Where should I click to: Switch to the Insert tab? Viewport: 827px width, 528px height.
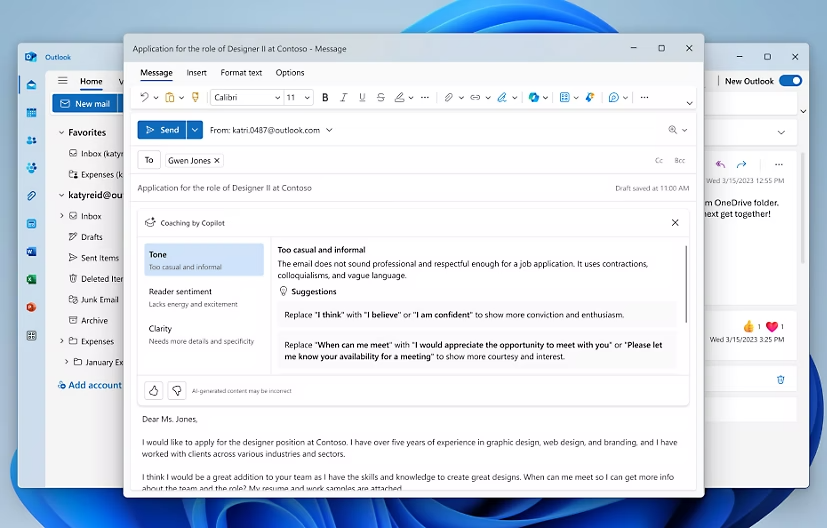(196, 73)
